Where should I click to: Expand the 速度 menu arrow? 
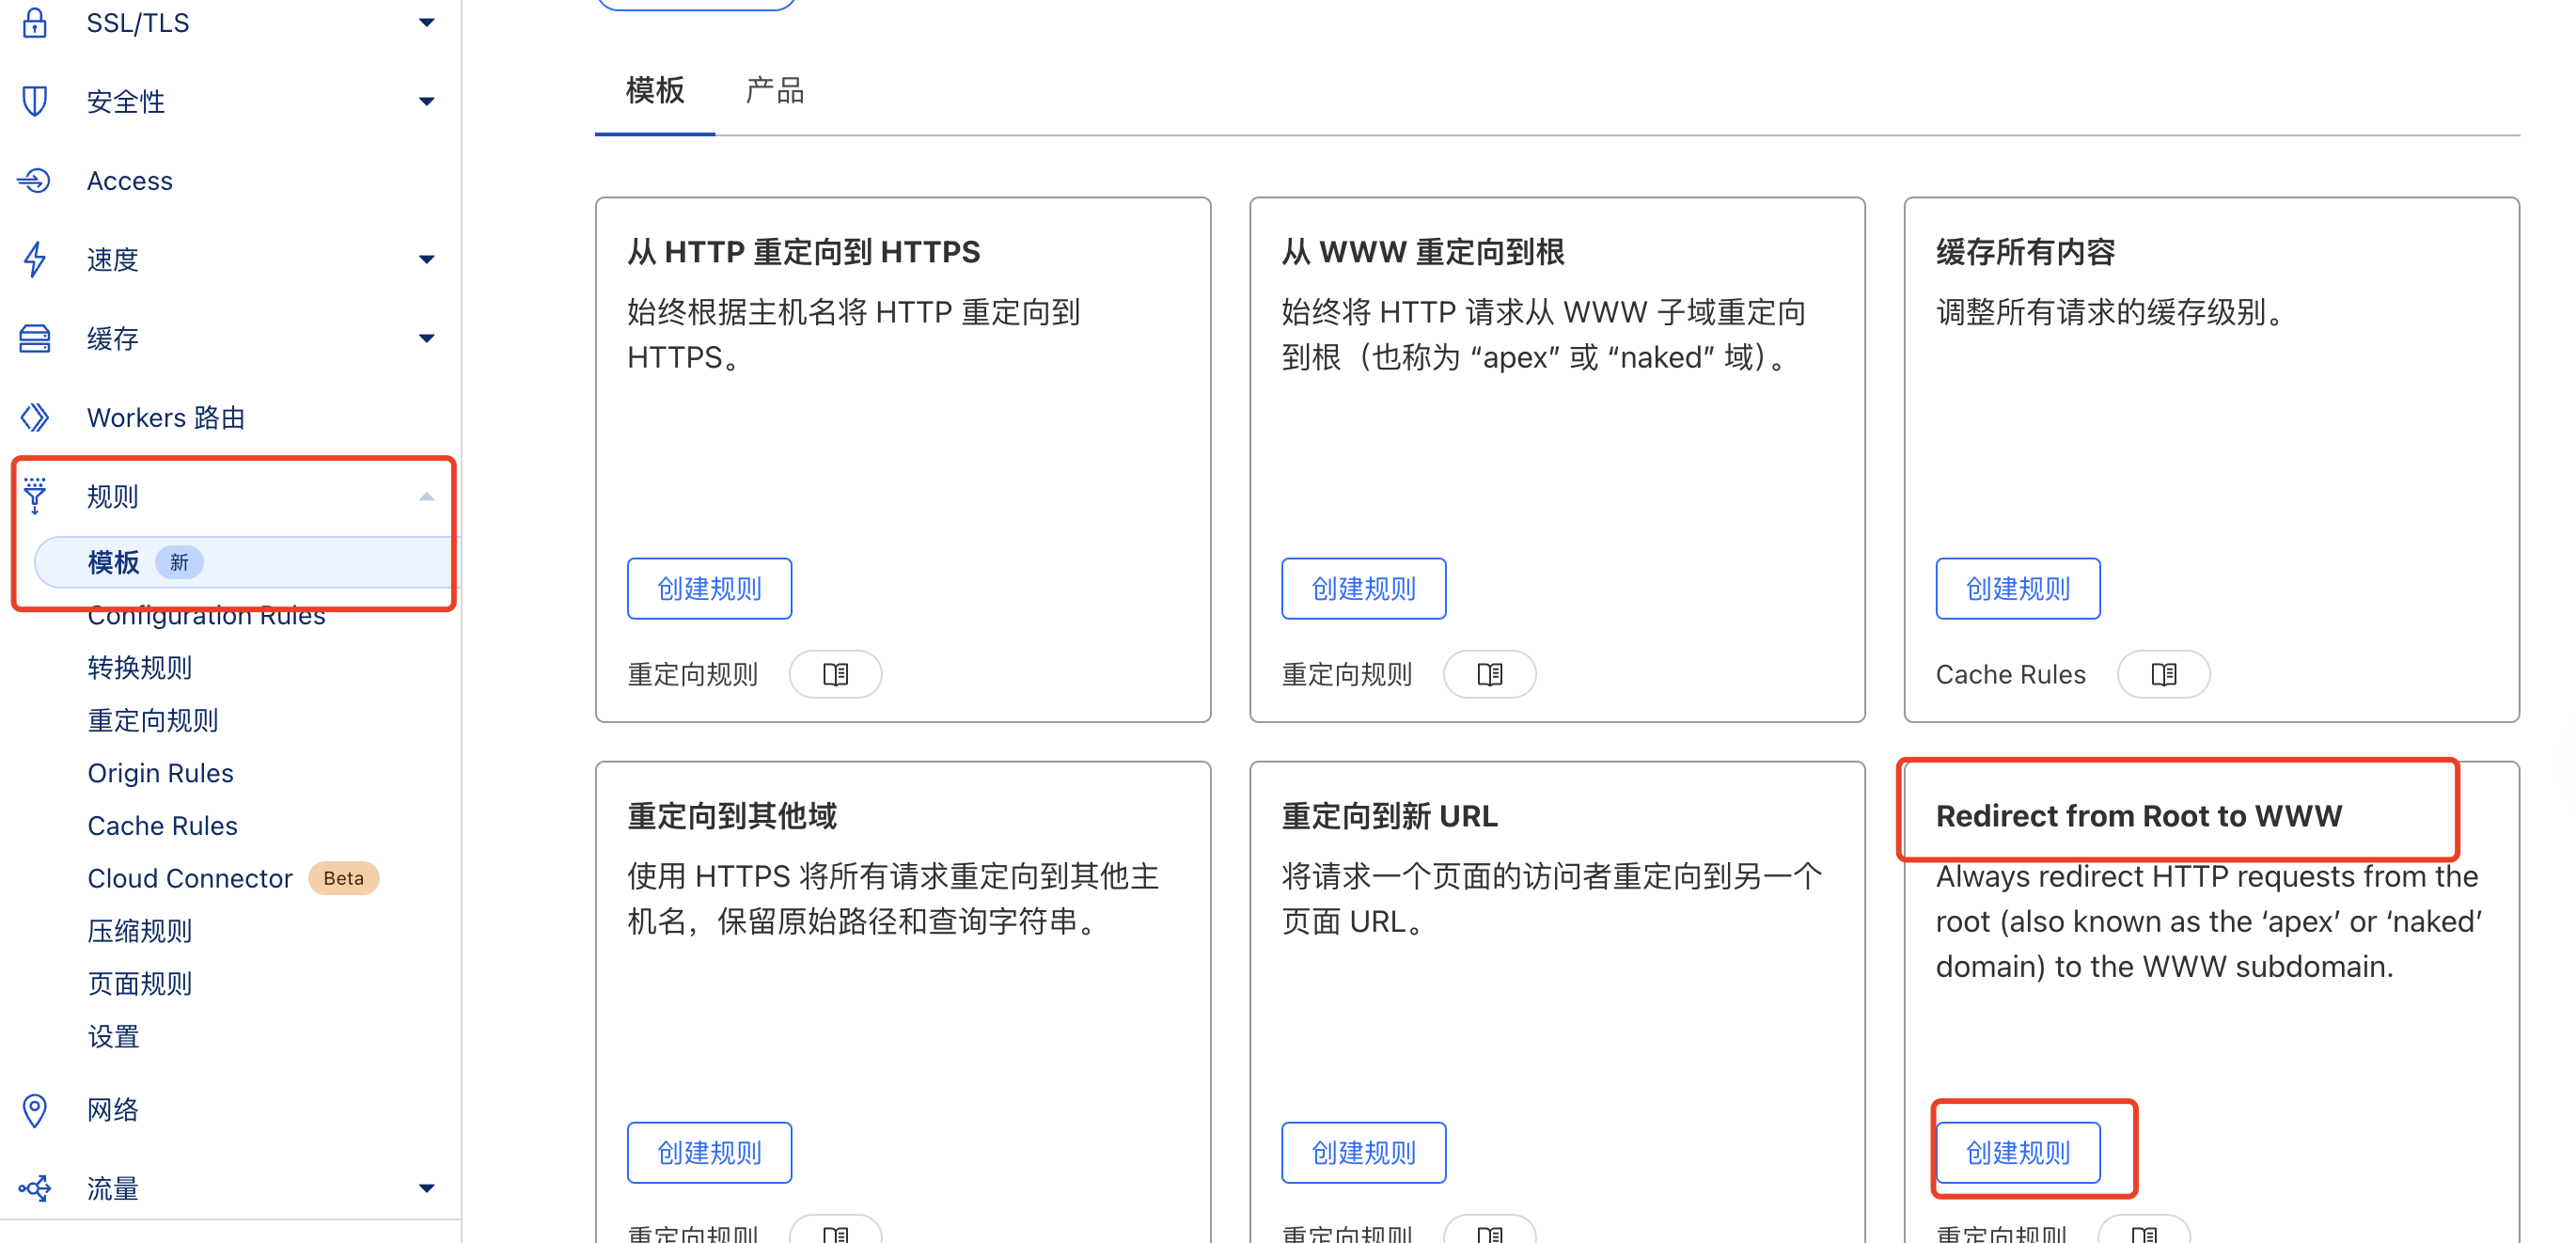[427, 259]
